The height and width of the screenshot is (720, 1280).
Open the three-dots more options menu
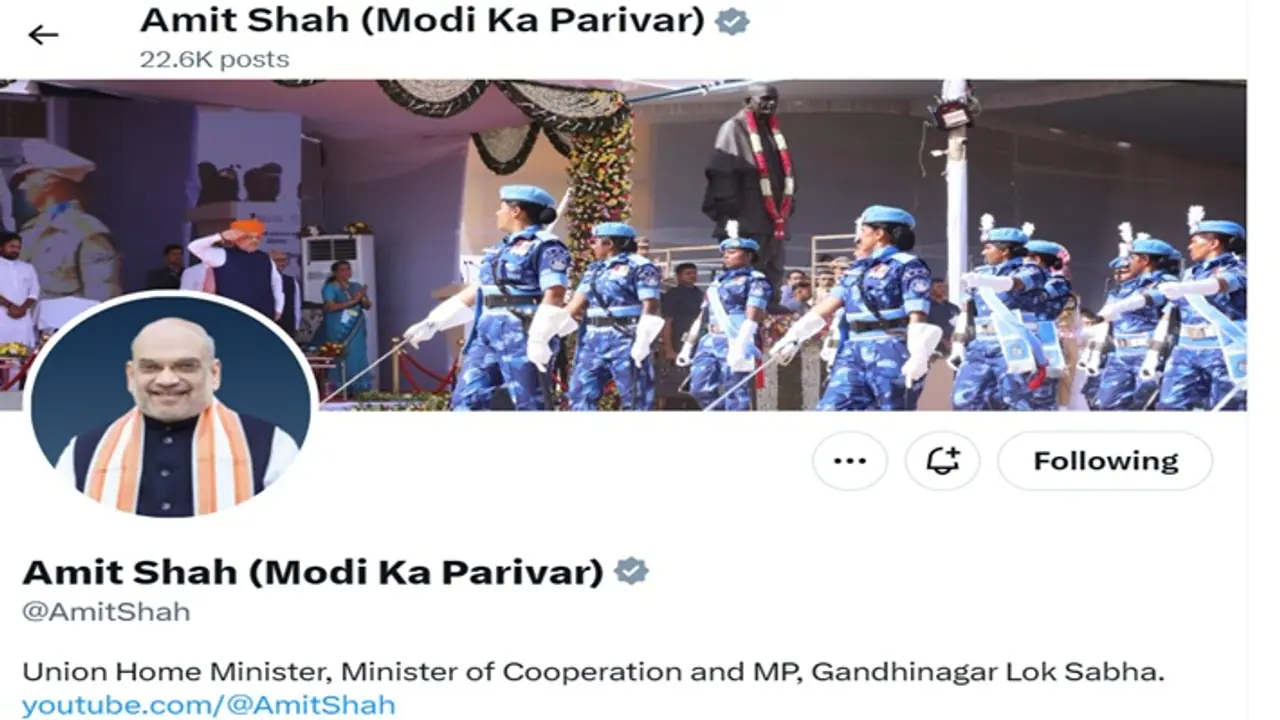(849, 461)
